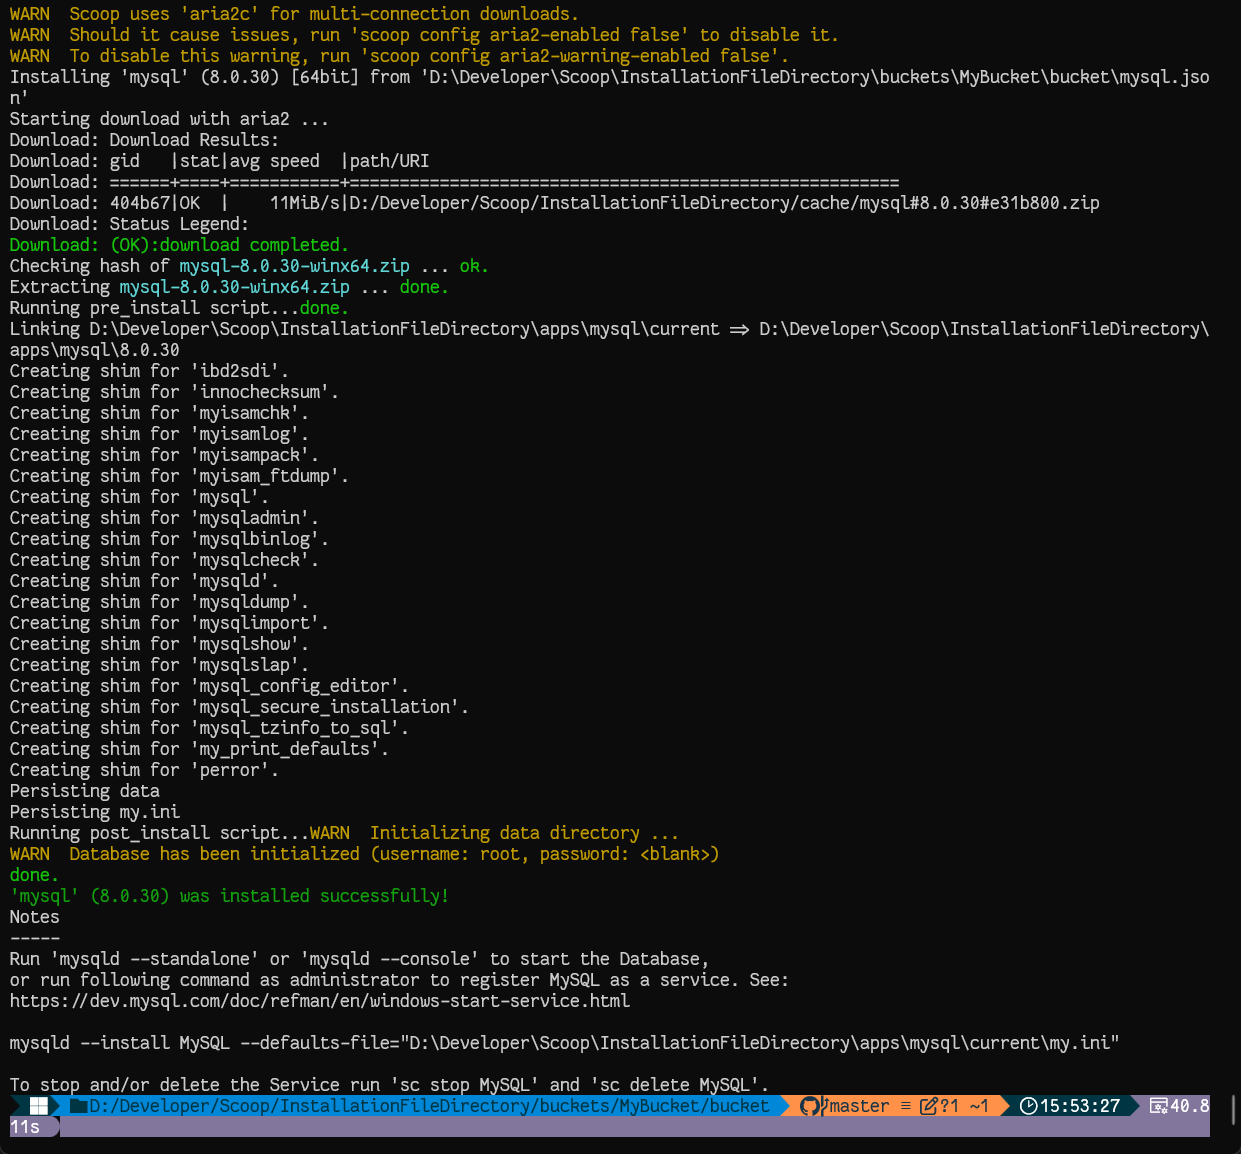Click the 15:53:27 time in the prompt
The image size is (1241, 1154).
[1080, 1105]
